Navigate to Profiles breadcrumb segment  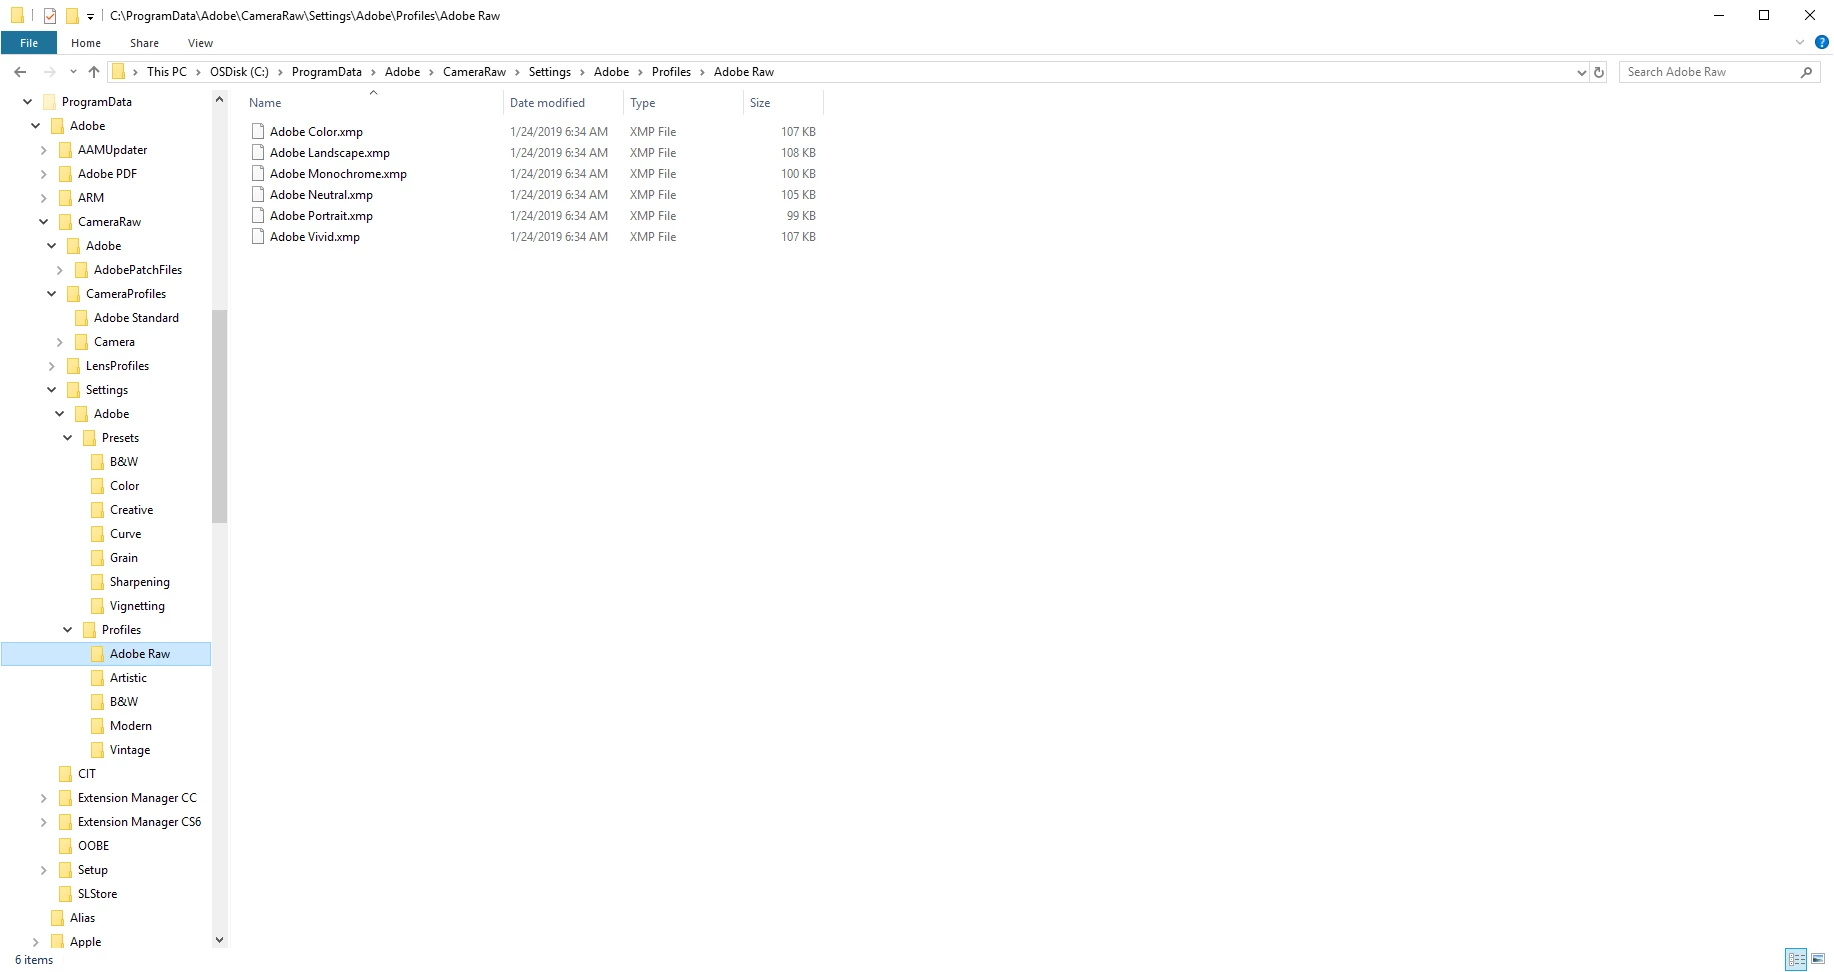click(671, 72)
